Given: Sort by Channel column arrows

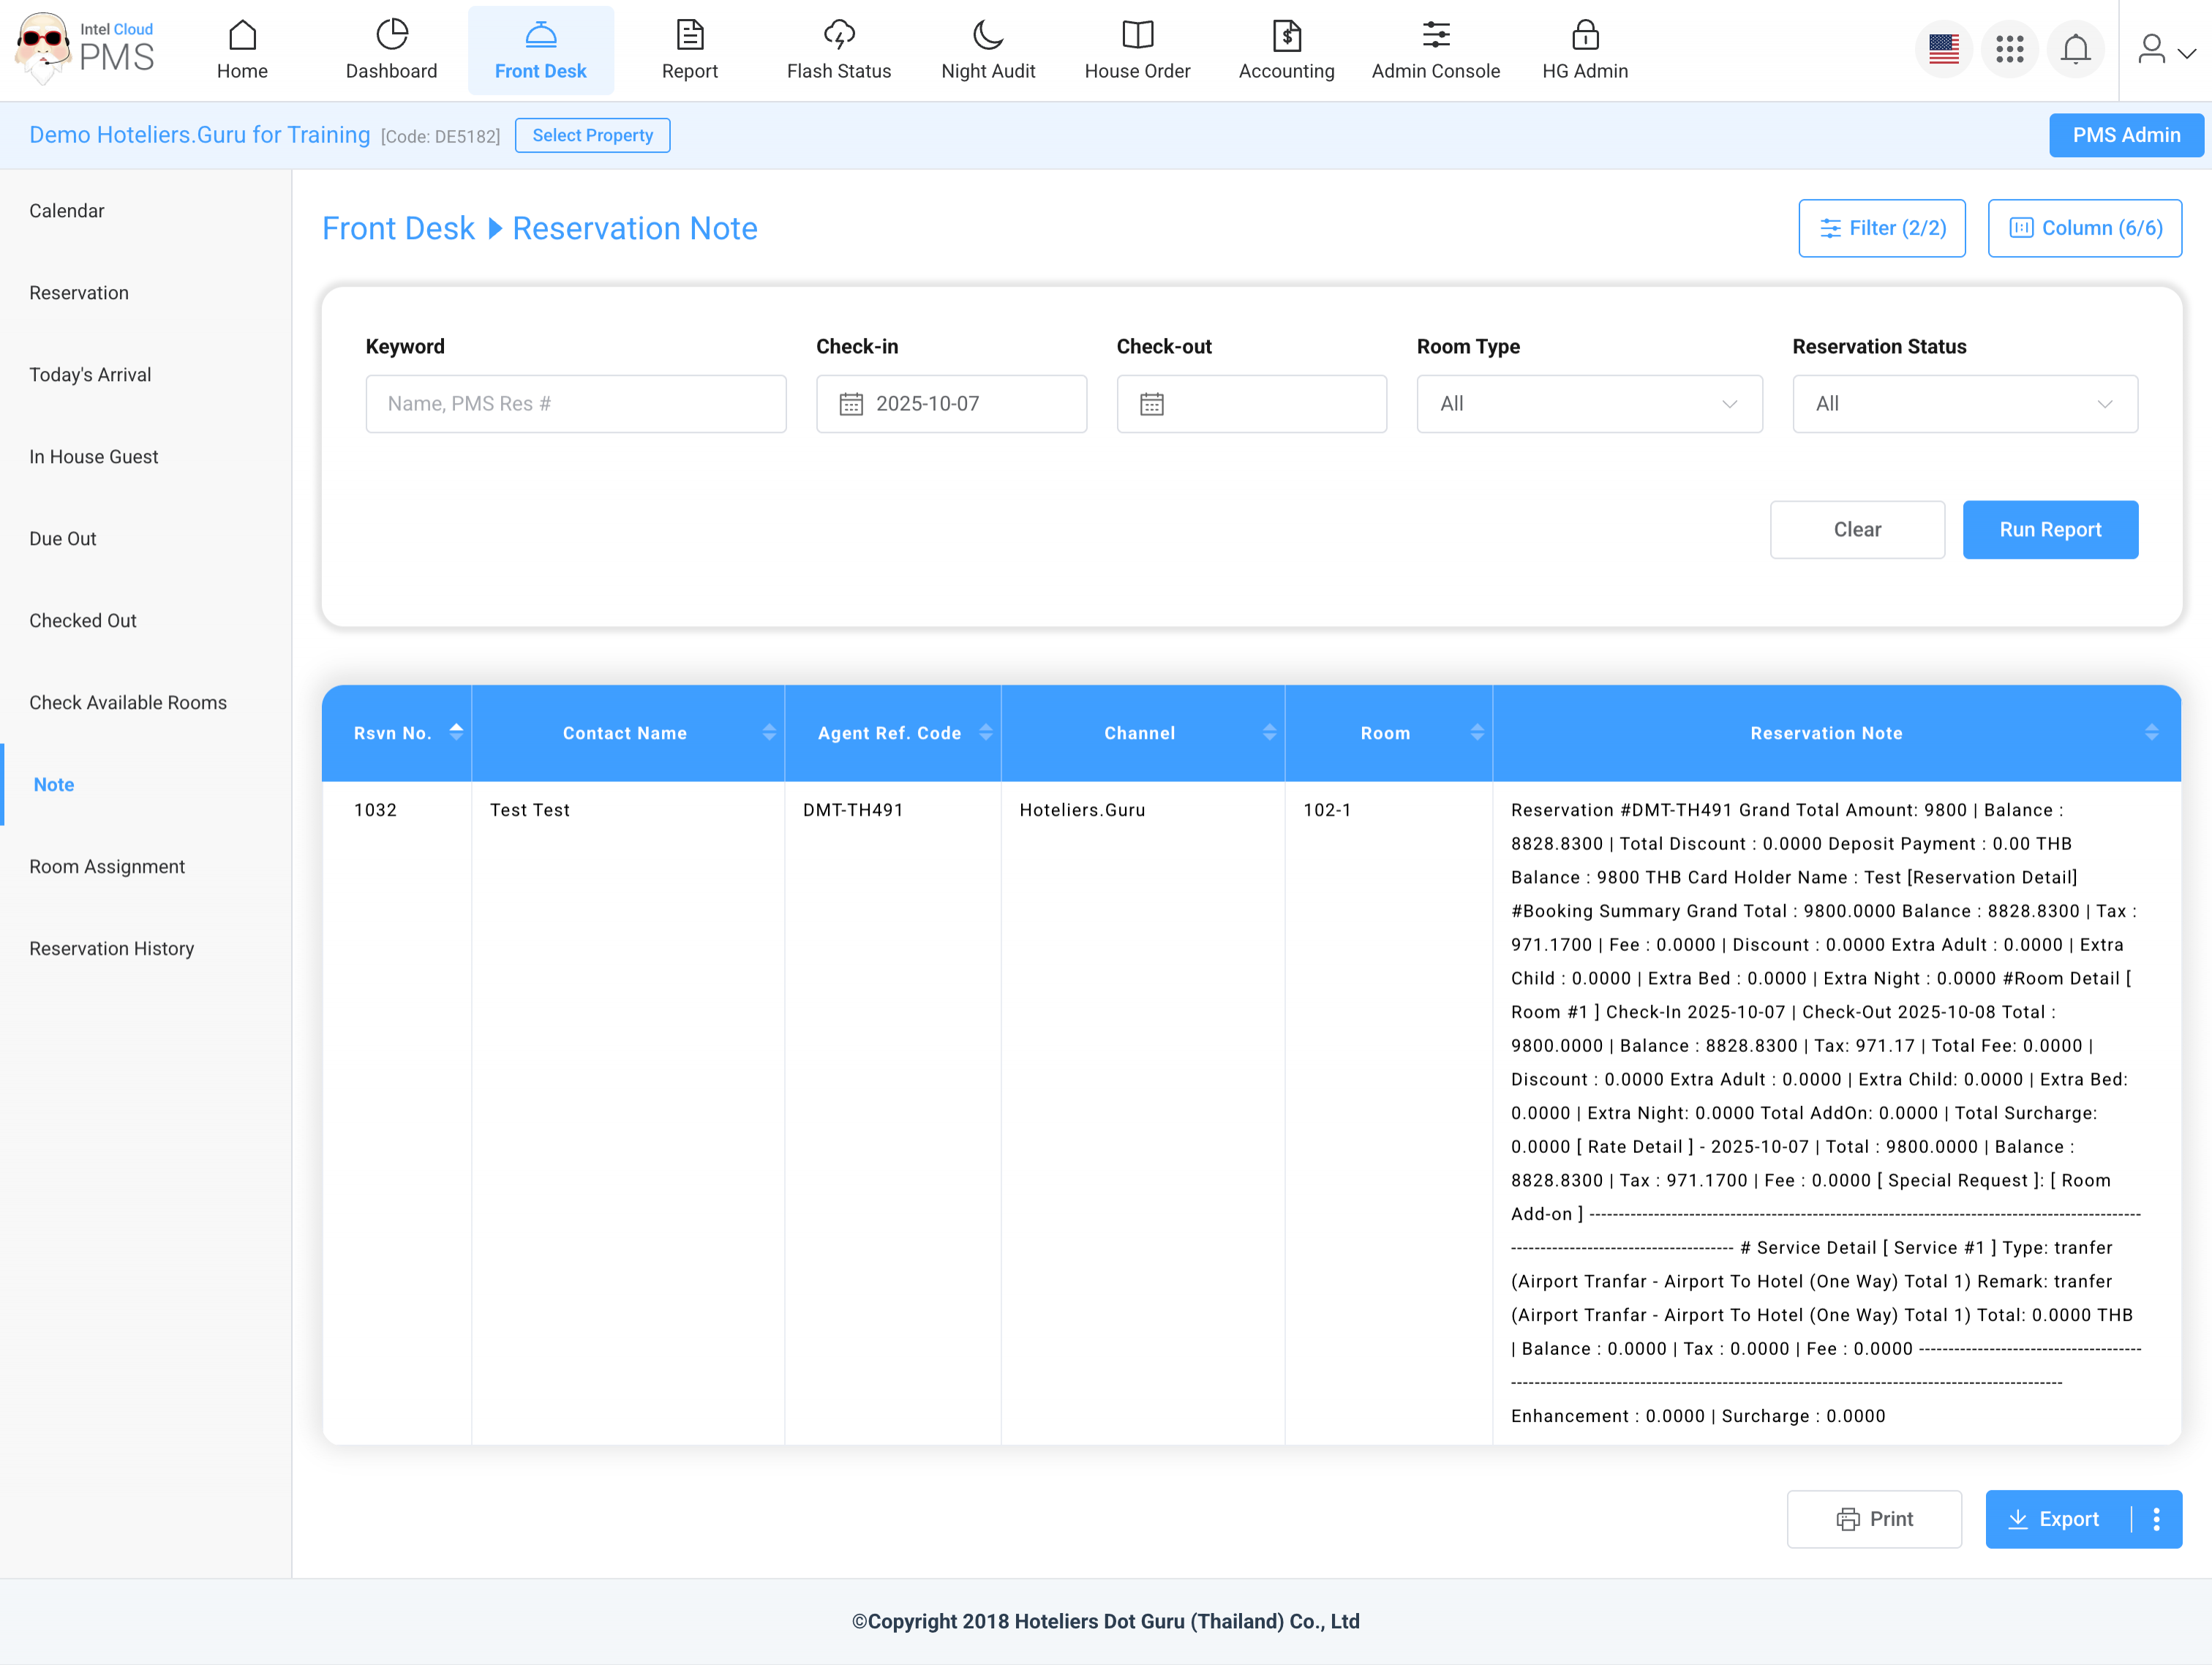Looking at the screenshot, I should pyautogui.click(x=1269, y=732).
